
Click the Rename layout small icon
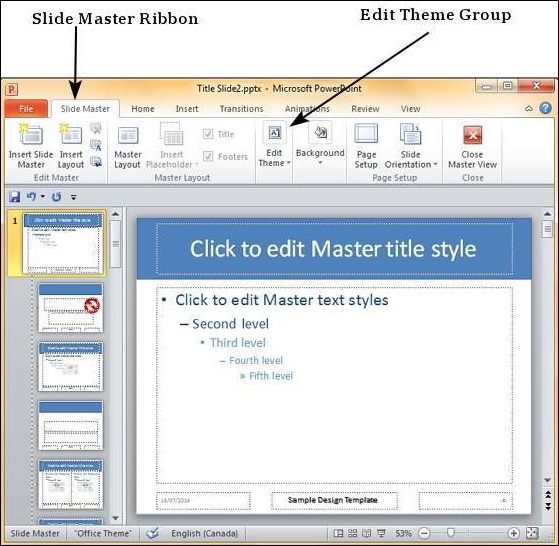click(96, 145)
